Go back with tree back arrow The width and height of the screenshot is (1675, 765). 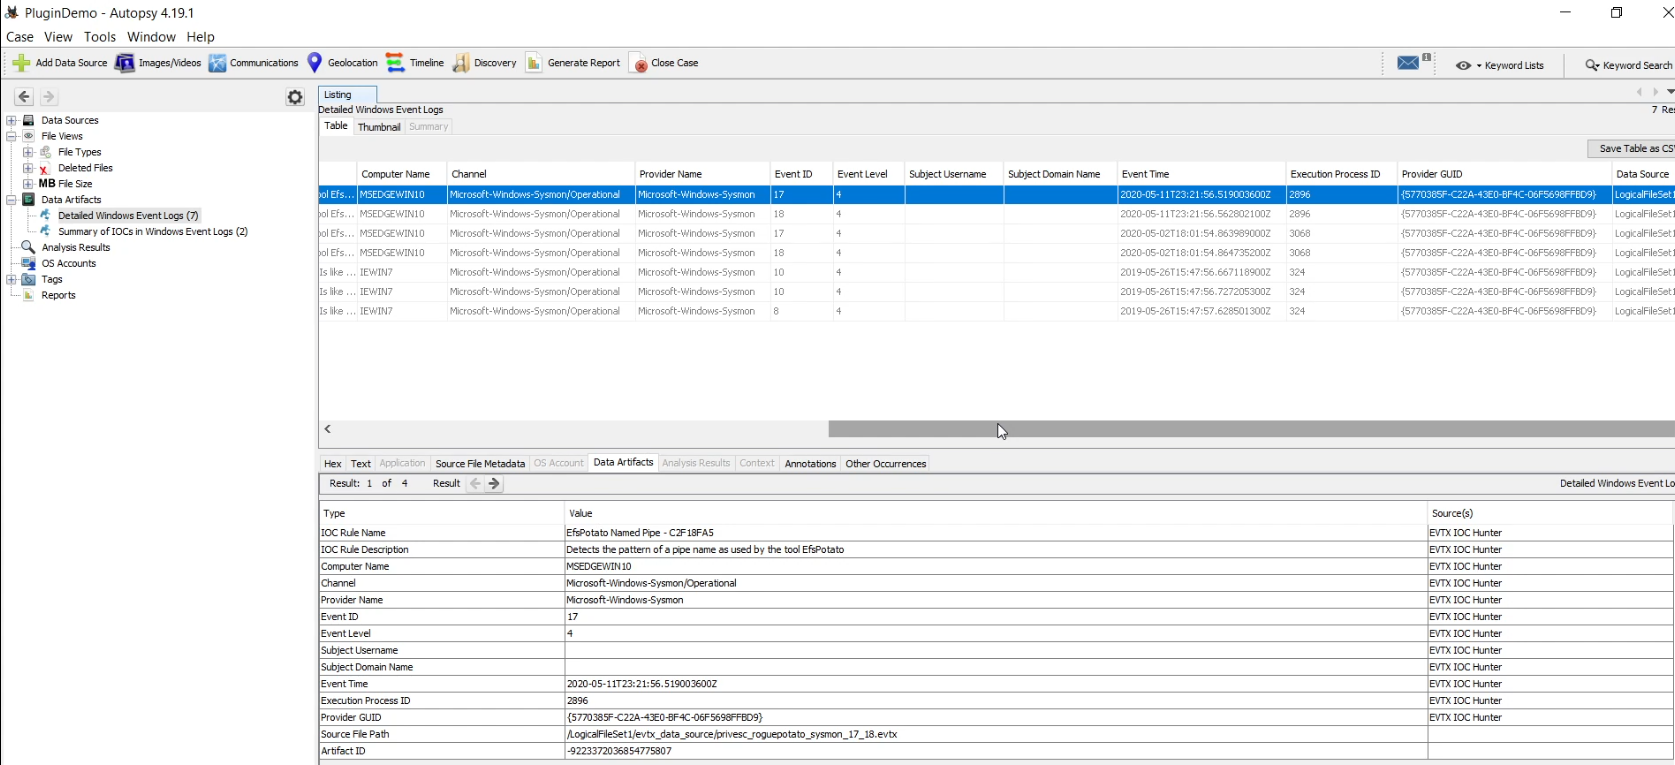coord(24,97)
